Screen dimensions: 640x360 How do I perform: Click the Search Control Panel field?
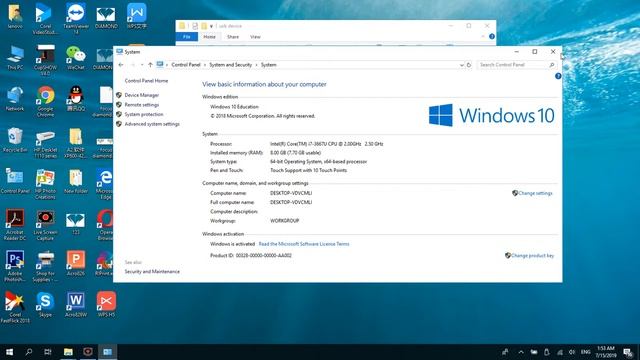pyautogui.click(x=516, y=65)
